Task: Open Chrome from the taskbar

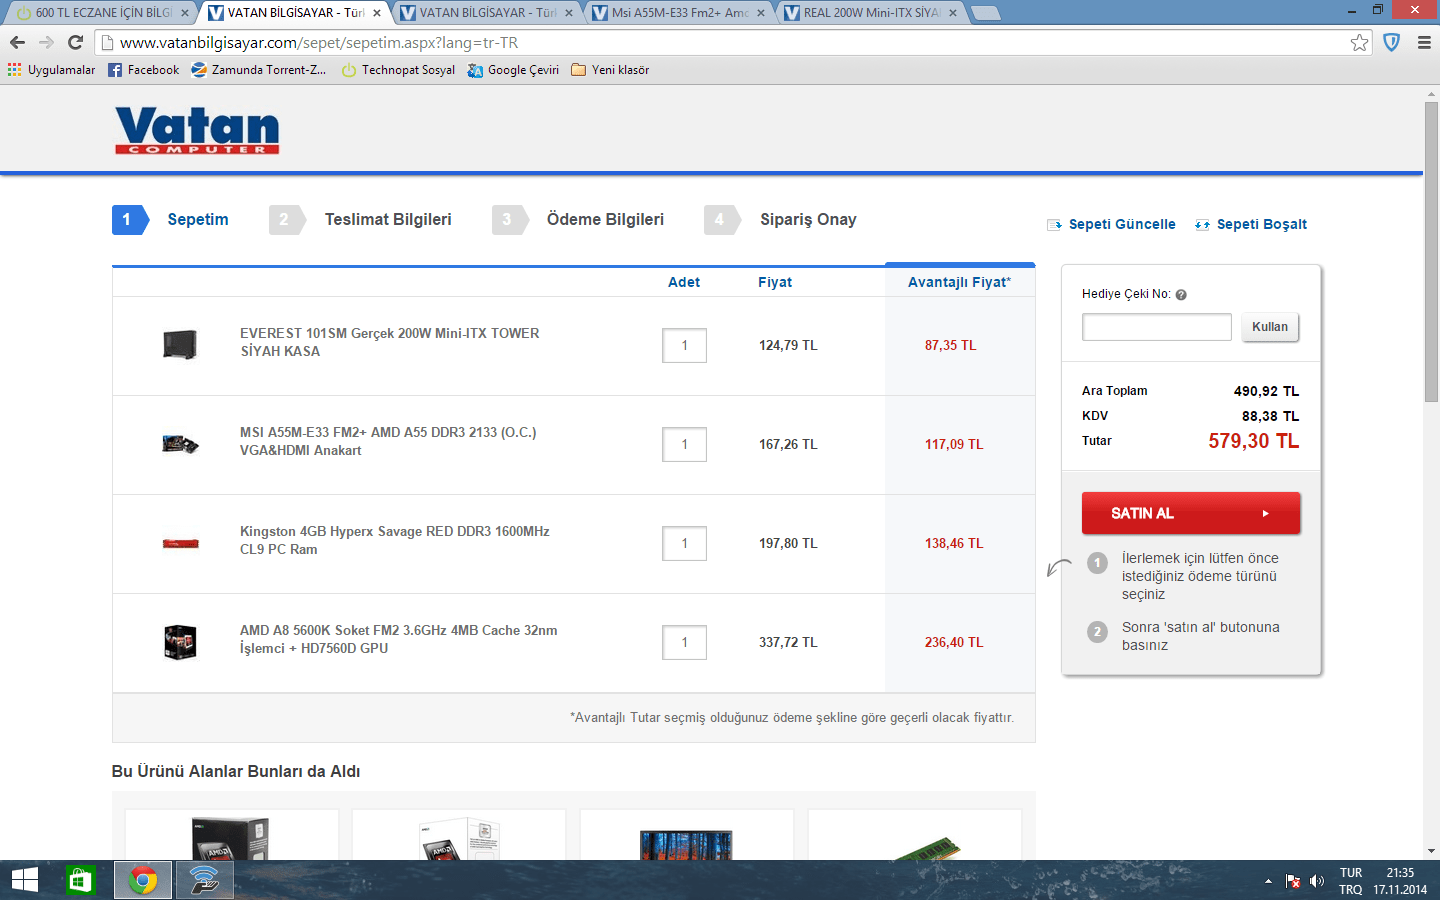Action: tap(143, 880)
